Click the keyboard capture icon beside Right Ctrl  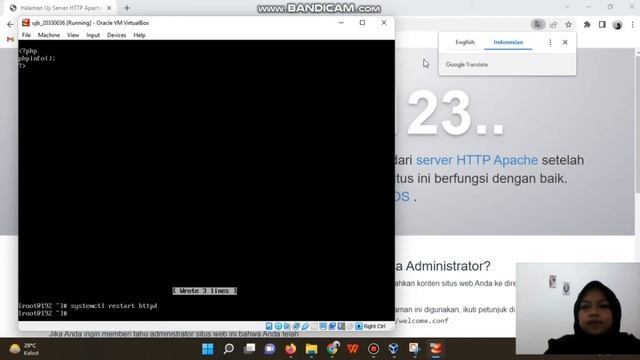coord(359,326)
